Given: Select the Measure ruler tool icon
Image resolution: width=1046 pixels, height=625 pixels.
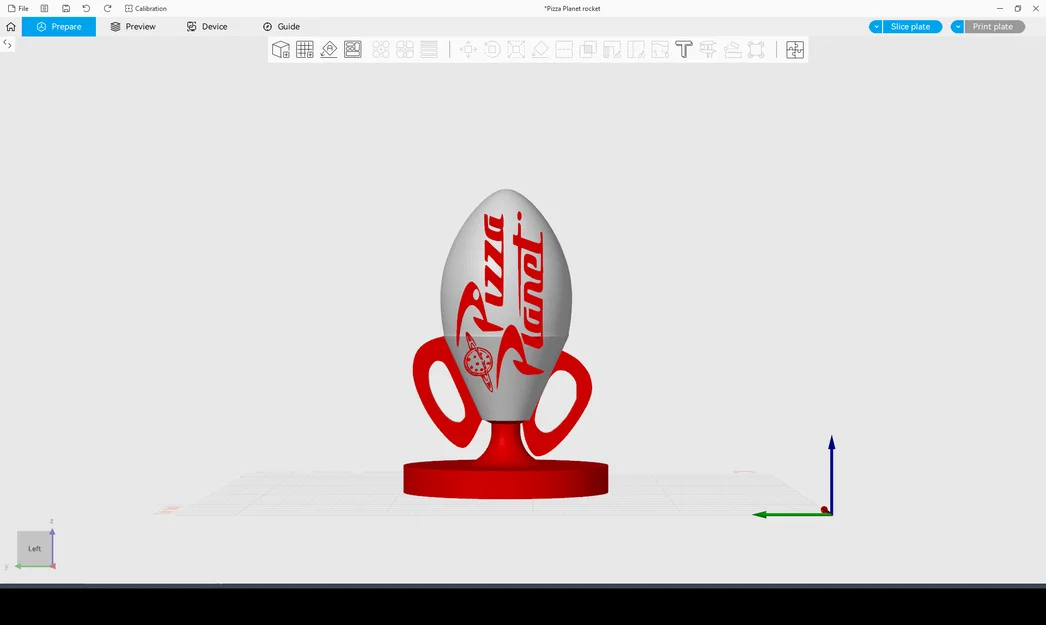Looking at the screenshot, I should click(732, 49).
